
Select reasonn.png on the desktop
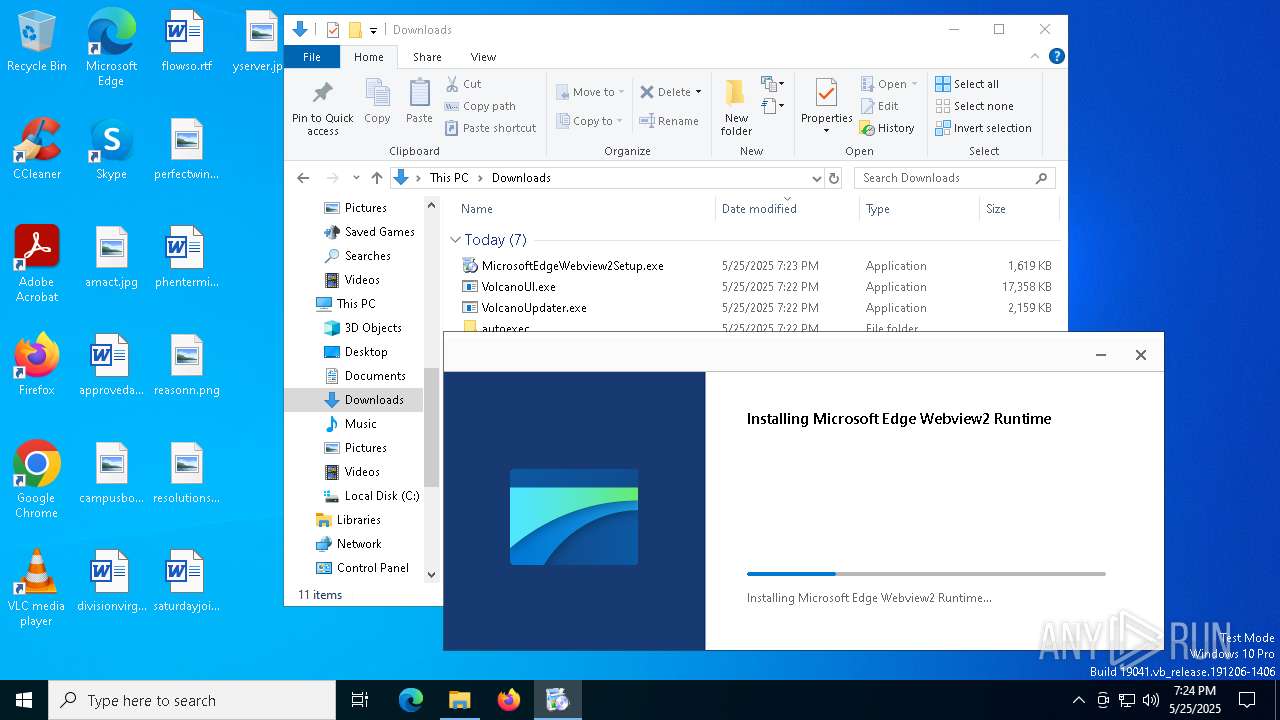[186, 366]
